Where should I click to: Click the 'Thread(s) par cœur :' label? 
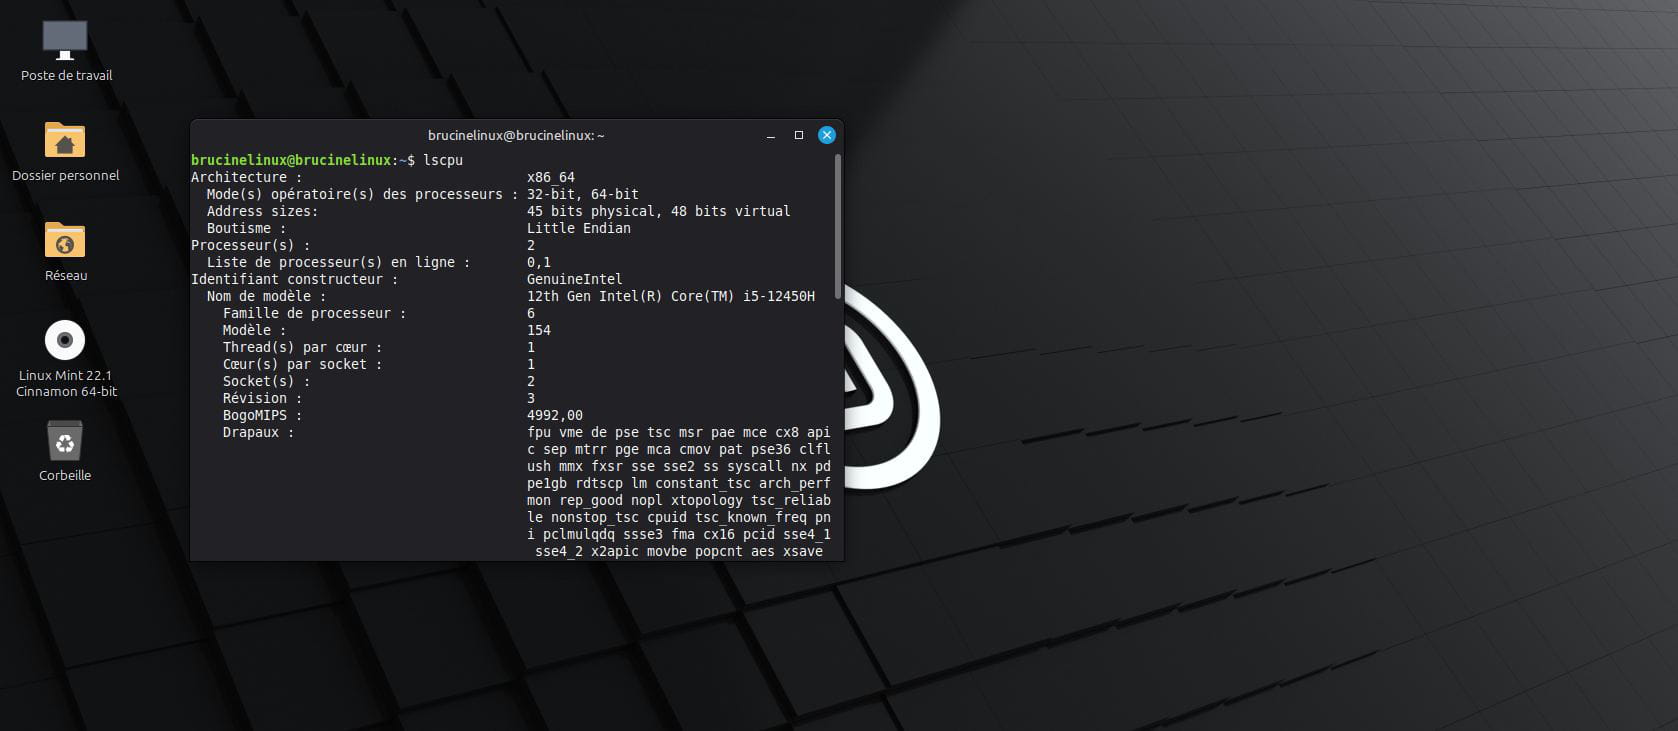[x=303, y=347]
